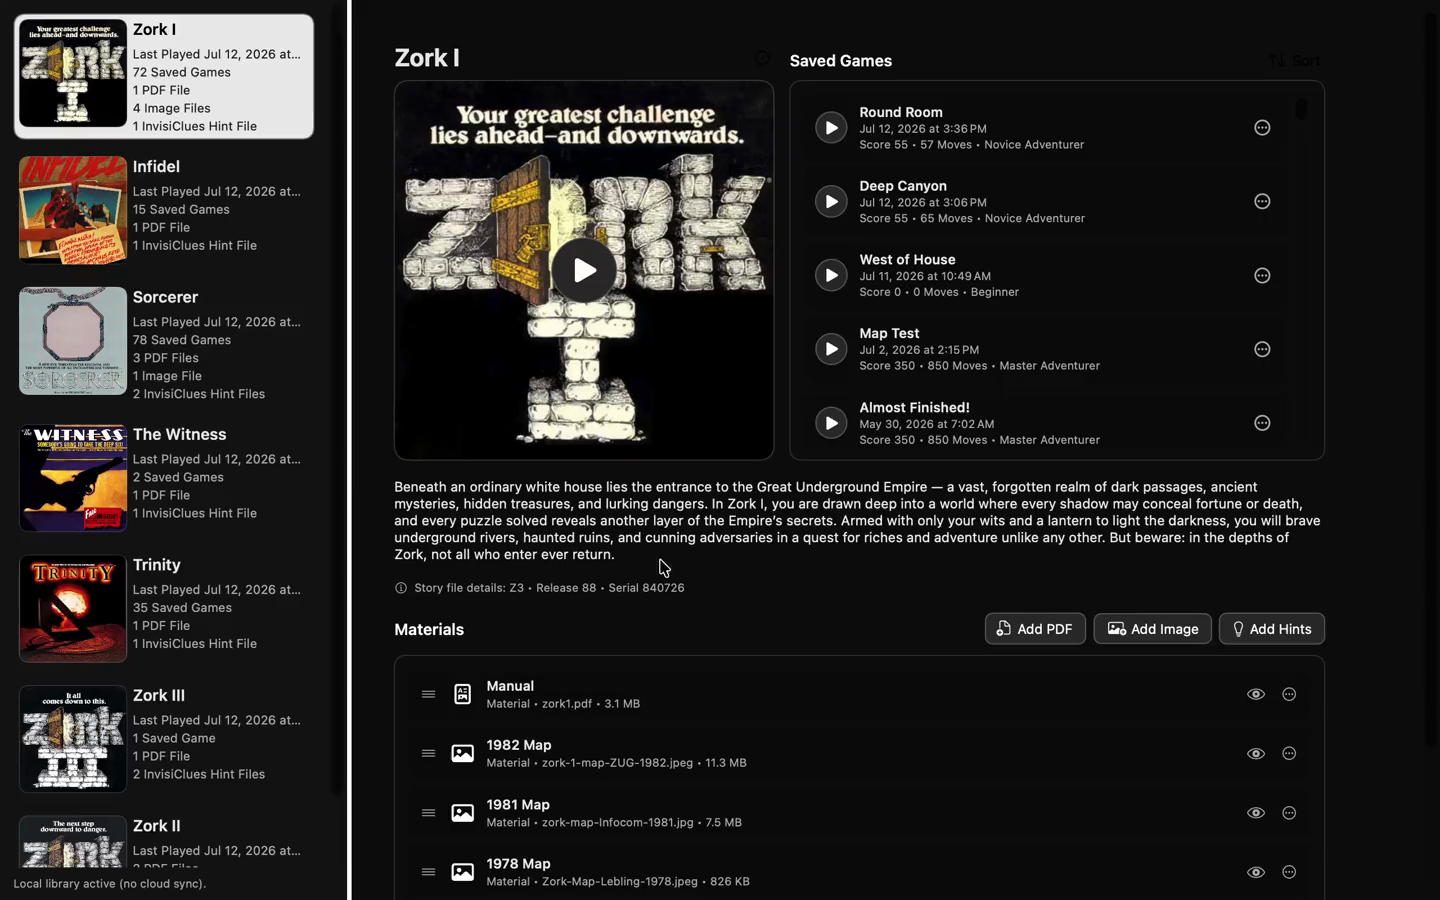Preview the 1978 Map with eye icon
Viewport: 1440px width, 900px height.
(x=1256, y=872)
